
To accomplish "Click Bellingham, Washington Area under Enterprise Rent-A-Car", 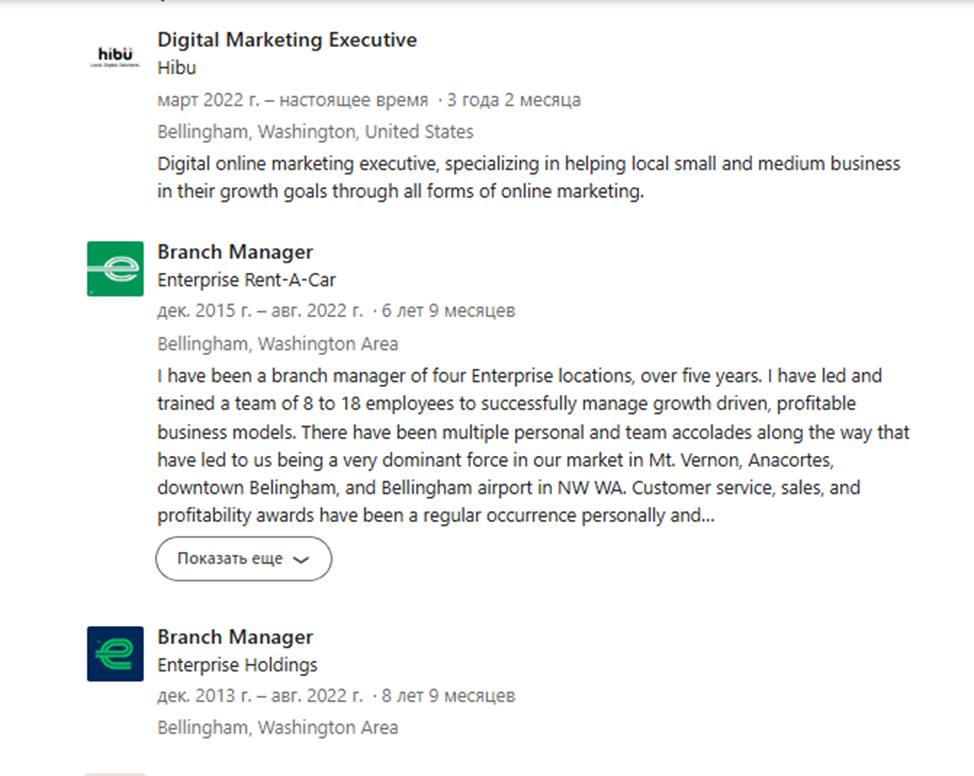I will pos(278,344).
